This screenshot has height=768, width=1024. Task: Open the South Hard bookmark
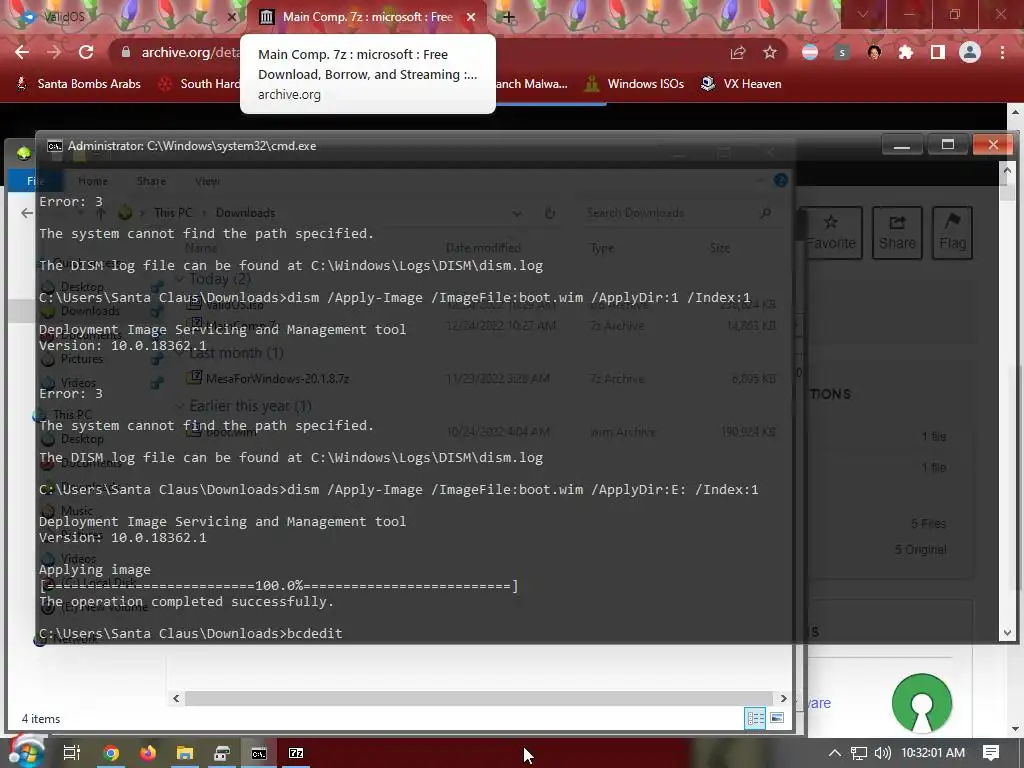200,84
